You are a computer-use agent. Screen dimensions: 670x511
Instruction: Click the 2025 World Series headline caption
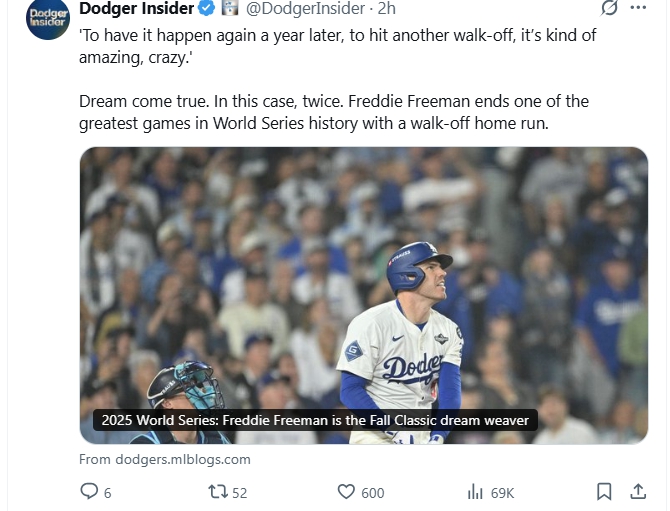point(315,420)
